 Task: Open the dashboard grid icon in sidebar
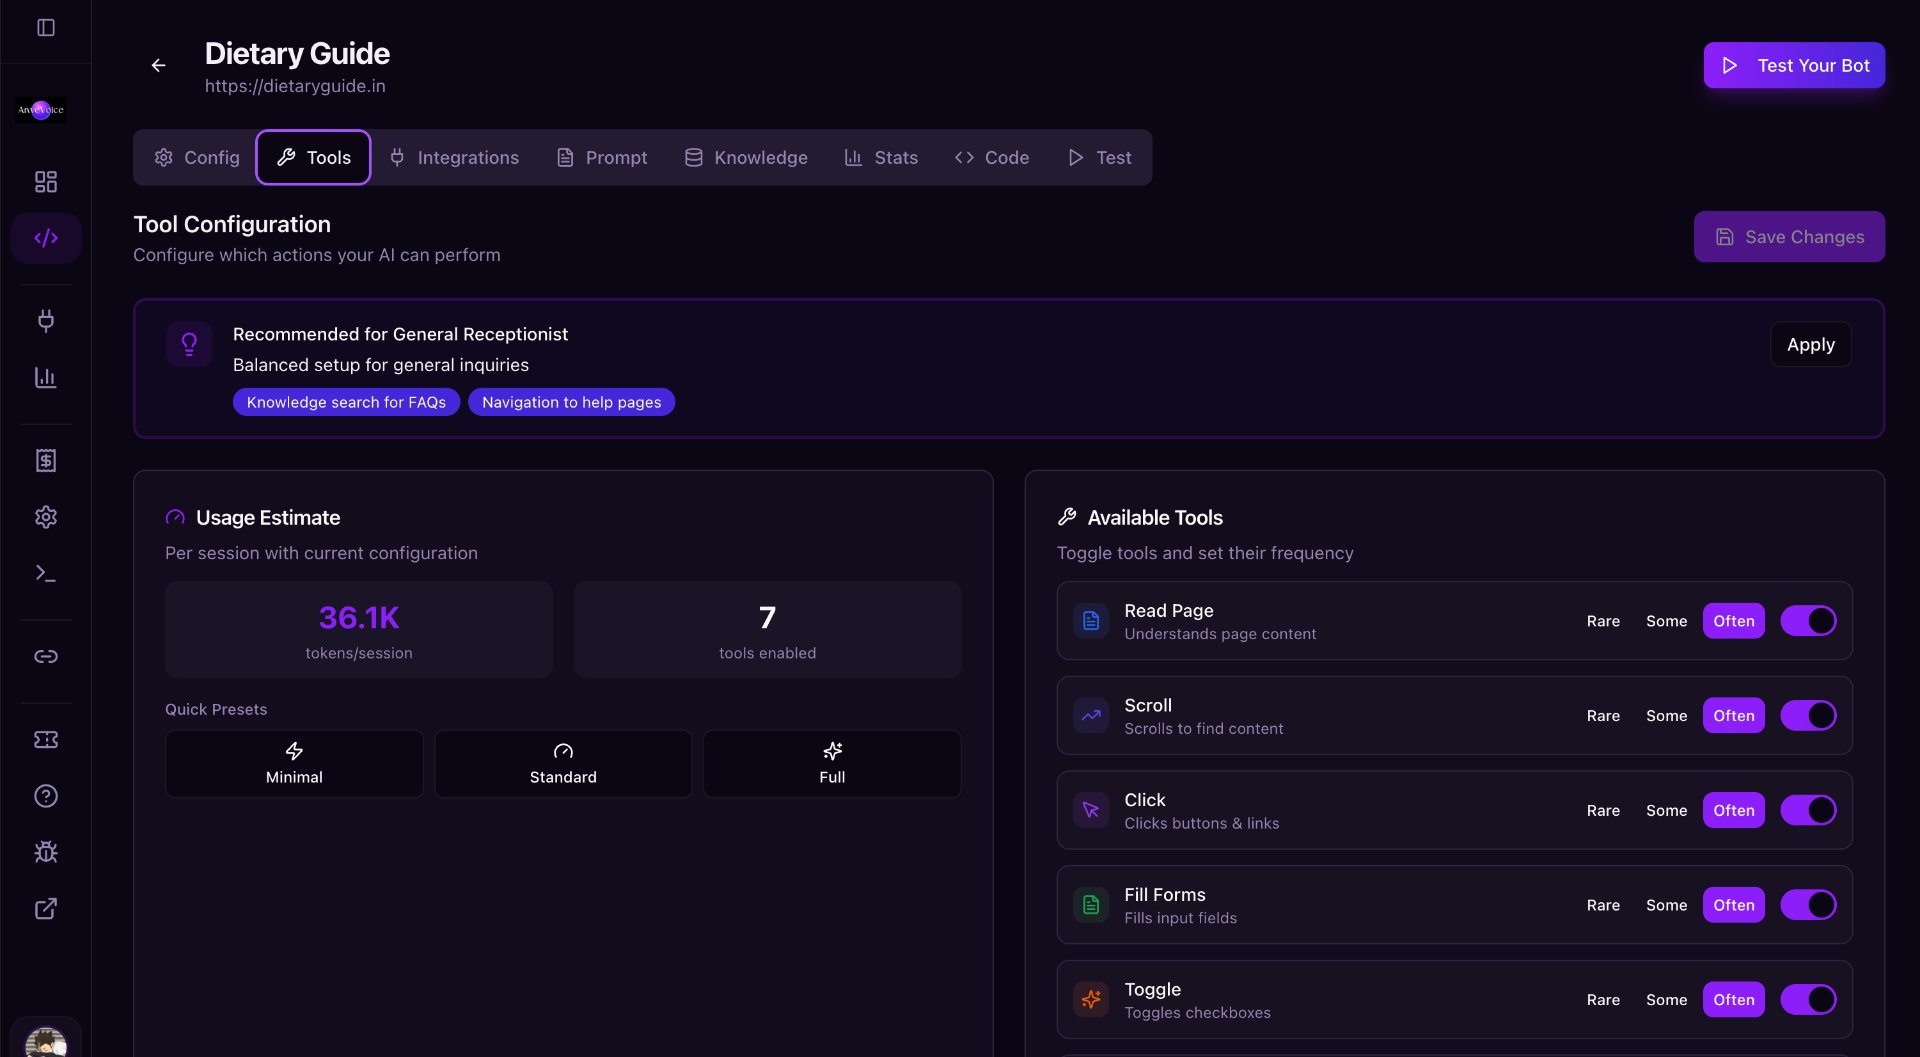point(46,181)
